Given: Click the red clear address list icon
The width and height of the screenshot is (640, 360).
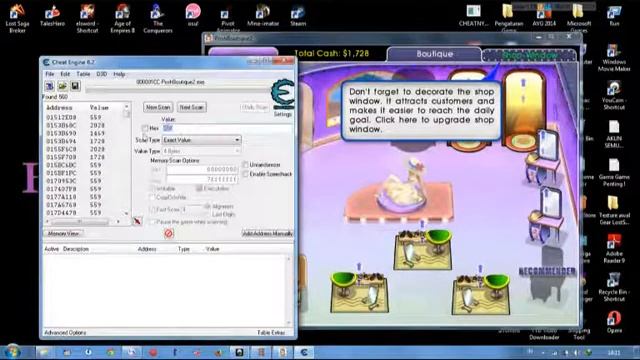Looking at the screenshot, I should pyautogui.click(x=169, y=233).
